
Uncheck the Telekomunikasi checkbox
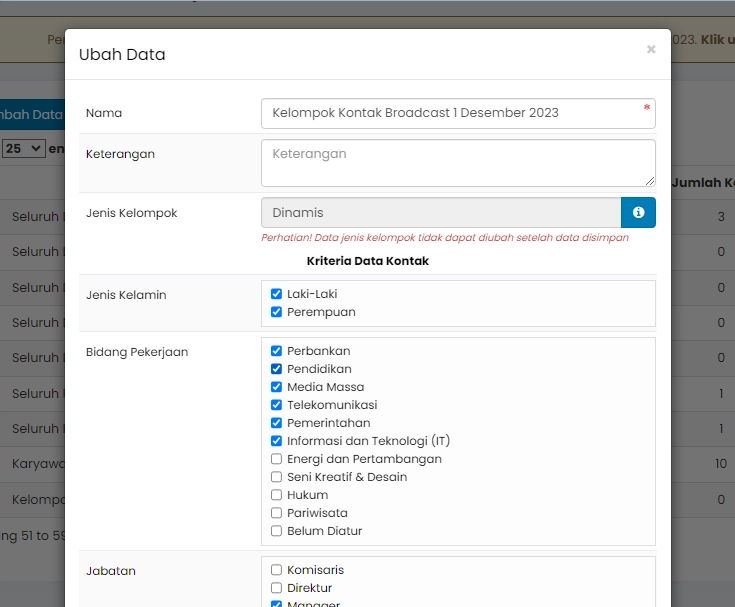[x=277, y=405]
